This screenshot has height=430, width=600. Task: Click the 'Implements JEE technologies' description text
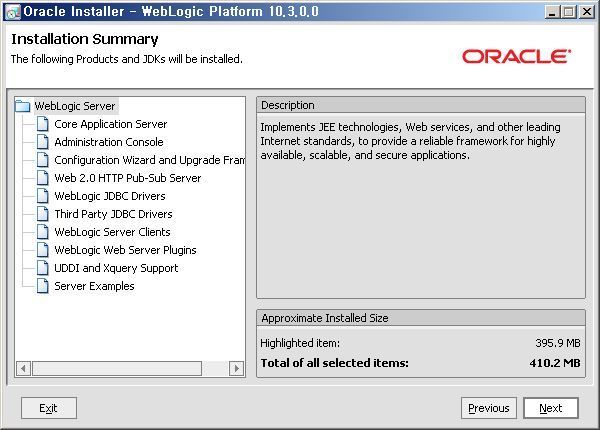coord(410,141)
